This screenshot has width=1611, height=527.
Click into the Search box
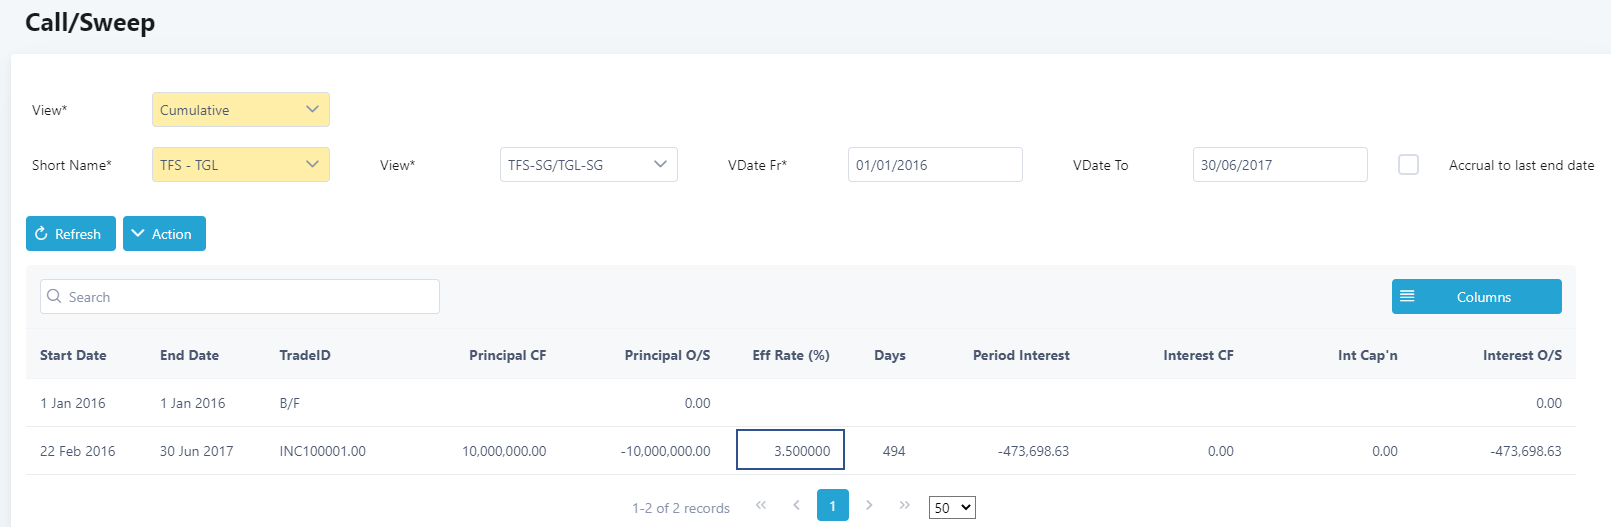coord(240,297)
